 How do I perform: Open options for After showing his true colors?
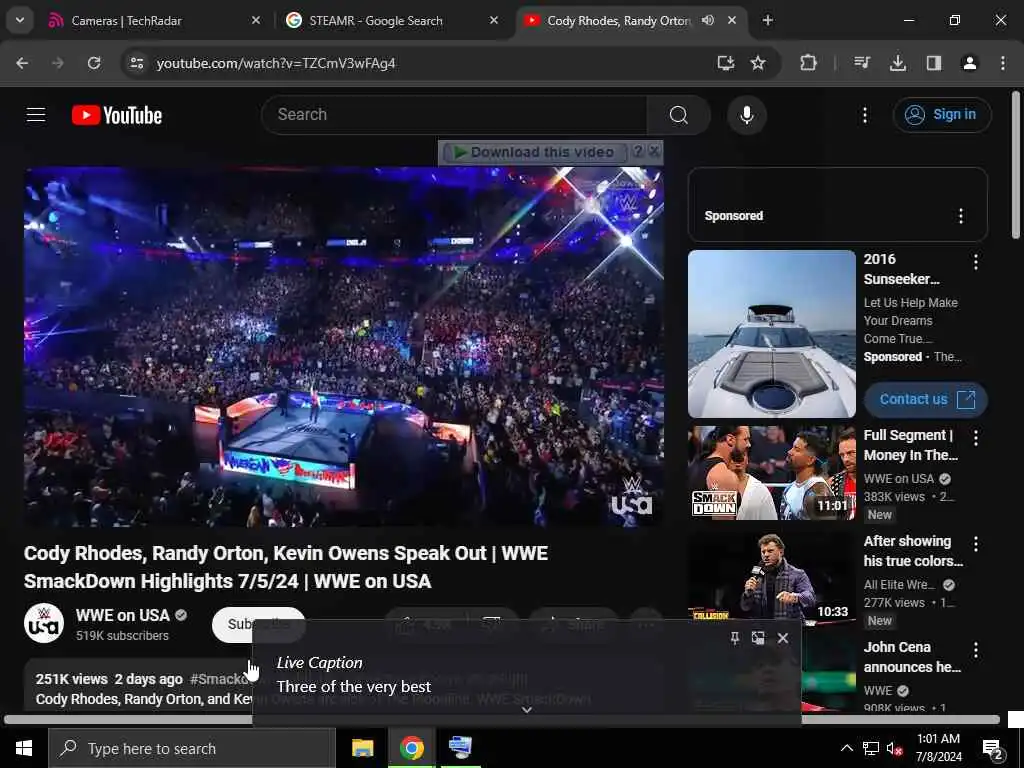[976, 544]
